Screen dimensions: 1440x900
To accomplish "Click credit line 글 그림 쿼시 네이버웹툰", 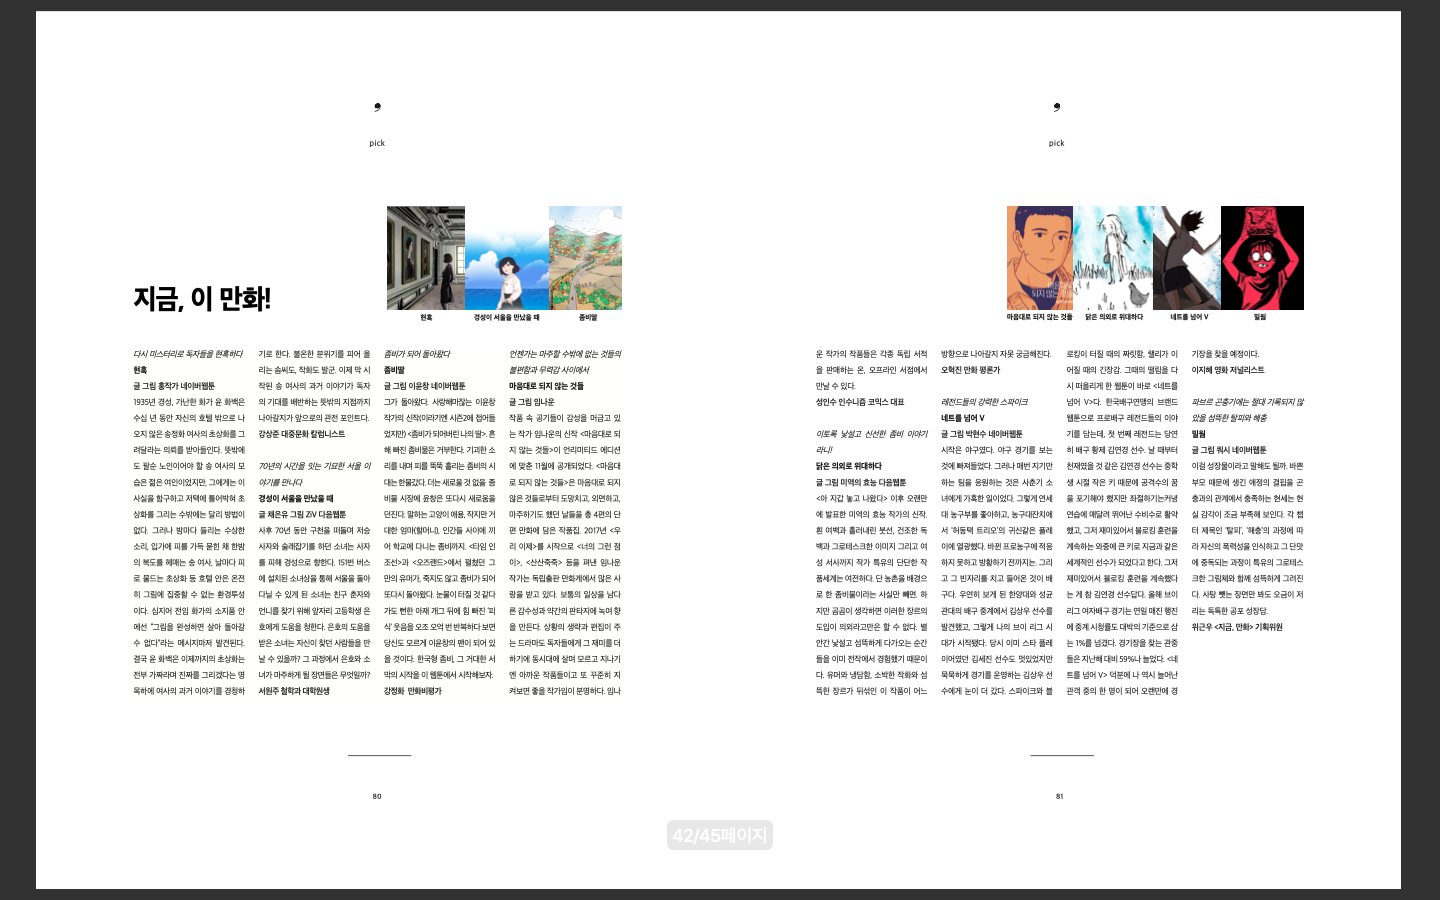I will (x=1229, y=450).
